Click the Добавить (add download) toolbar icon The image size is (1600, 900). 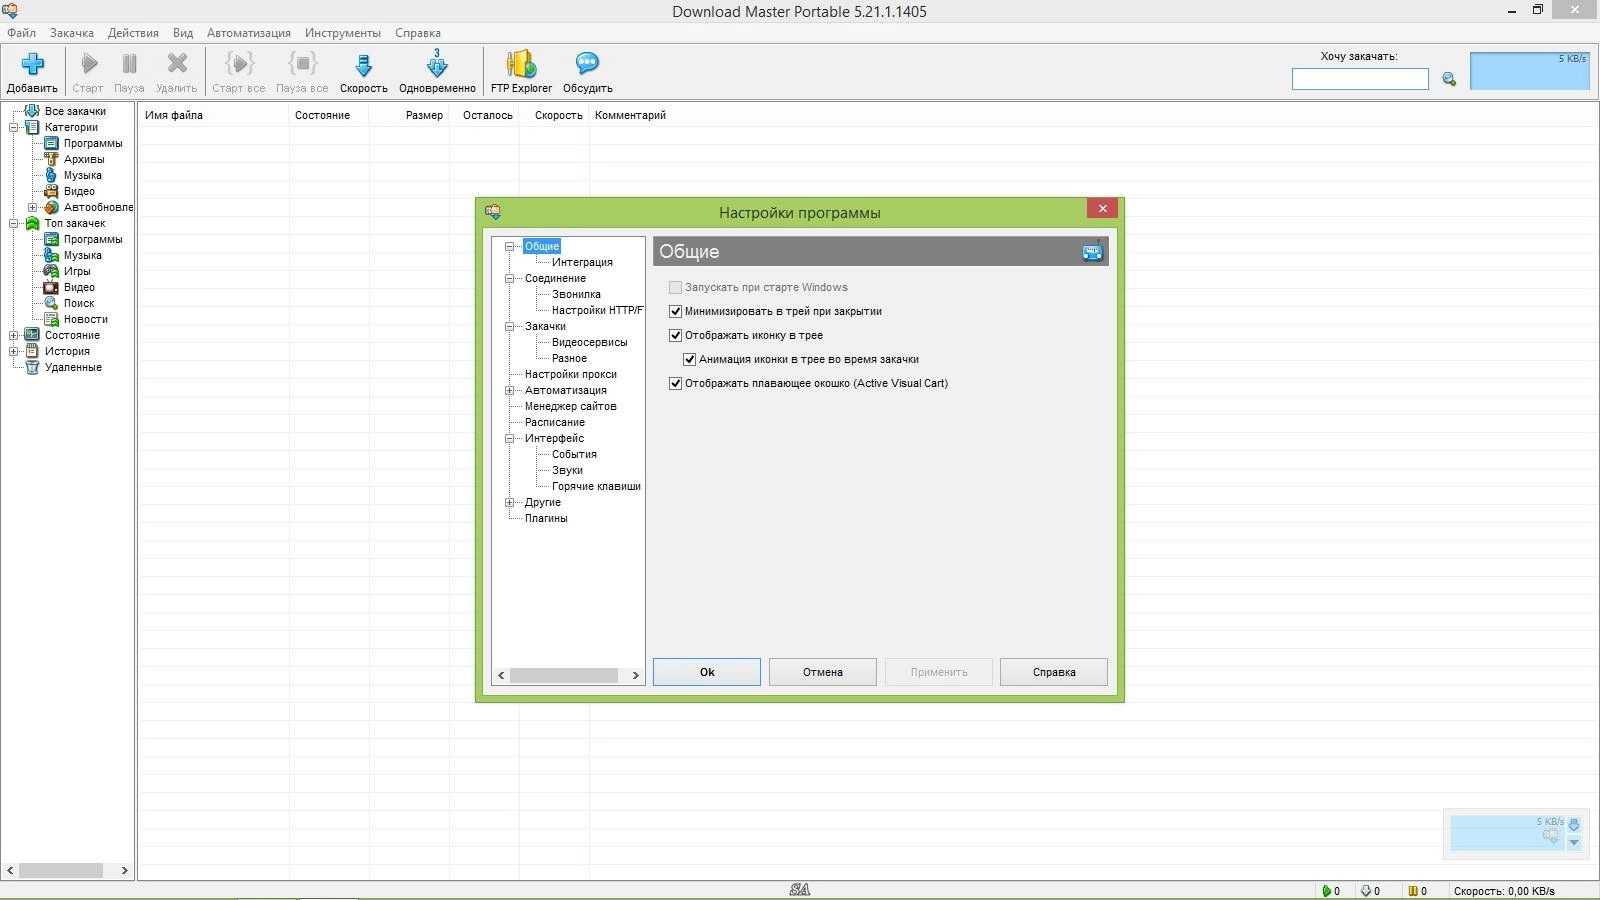coord(32,65)
